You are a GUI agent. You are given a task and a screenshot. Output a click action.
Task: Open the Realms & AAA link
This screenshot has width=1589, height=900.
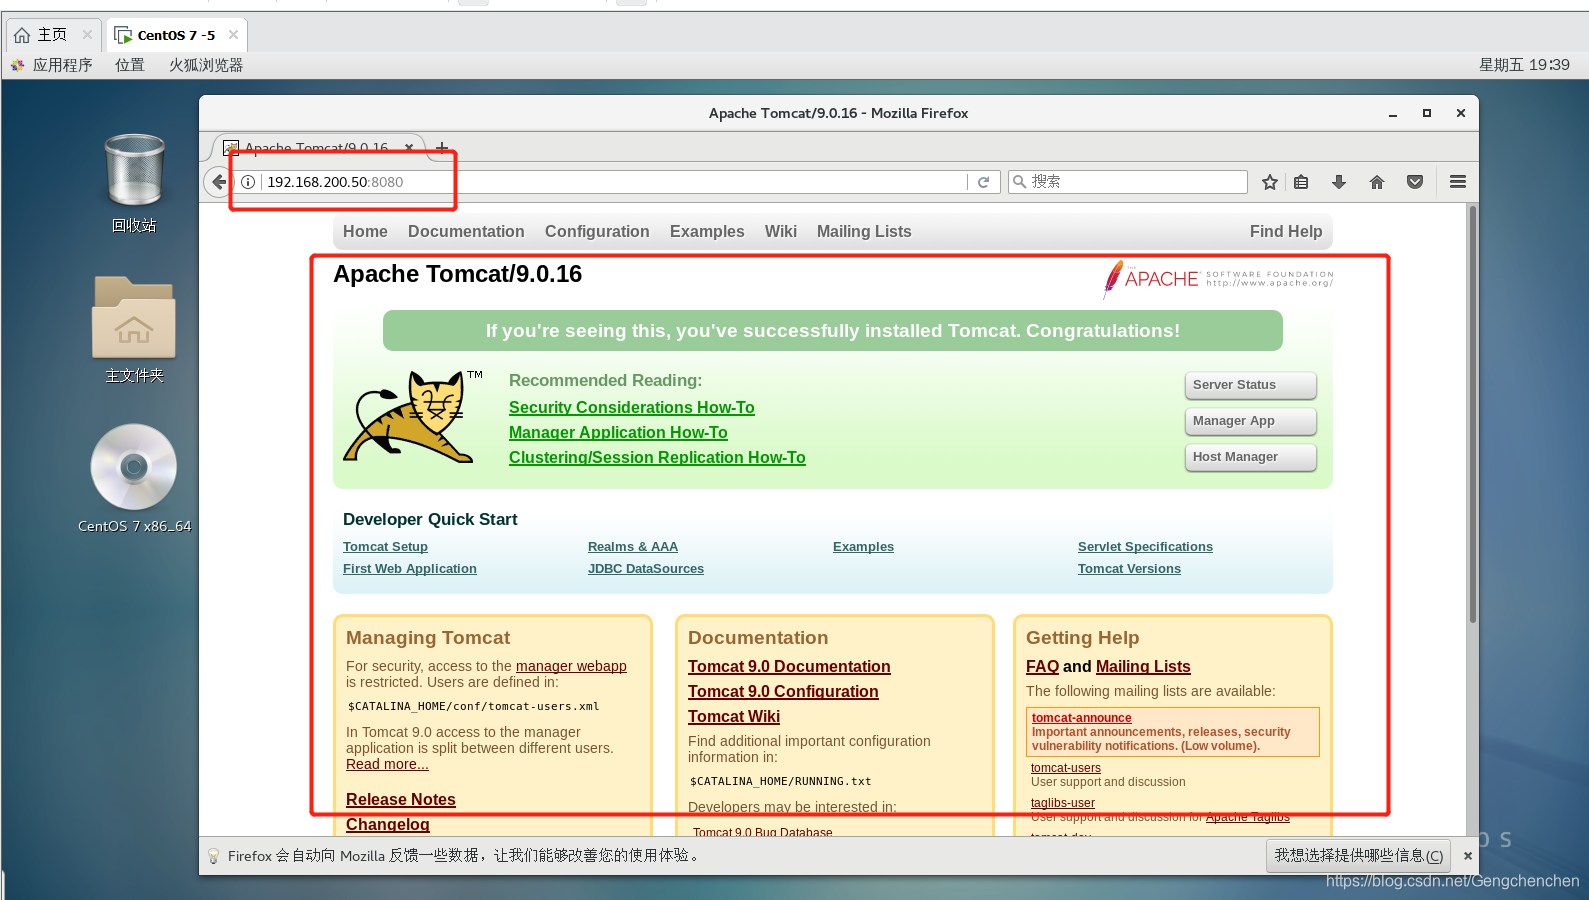point(633,547)
